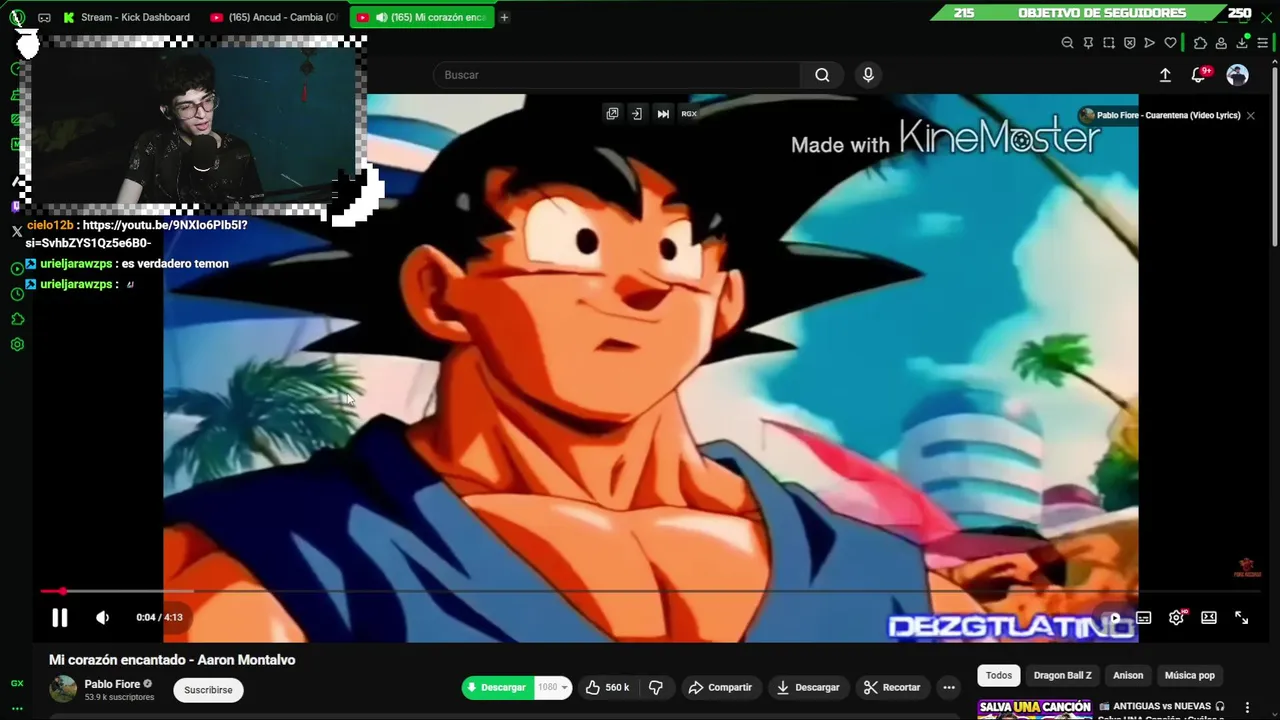Dismiss the Cuarentena suggested video card

click(1250, 115)
